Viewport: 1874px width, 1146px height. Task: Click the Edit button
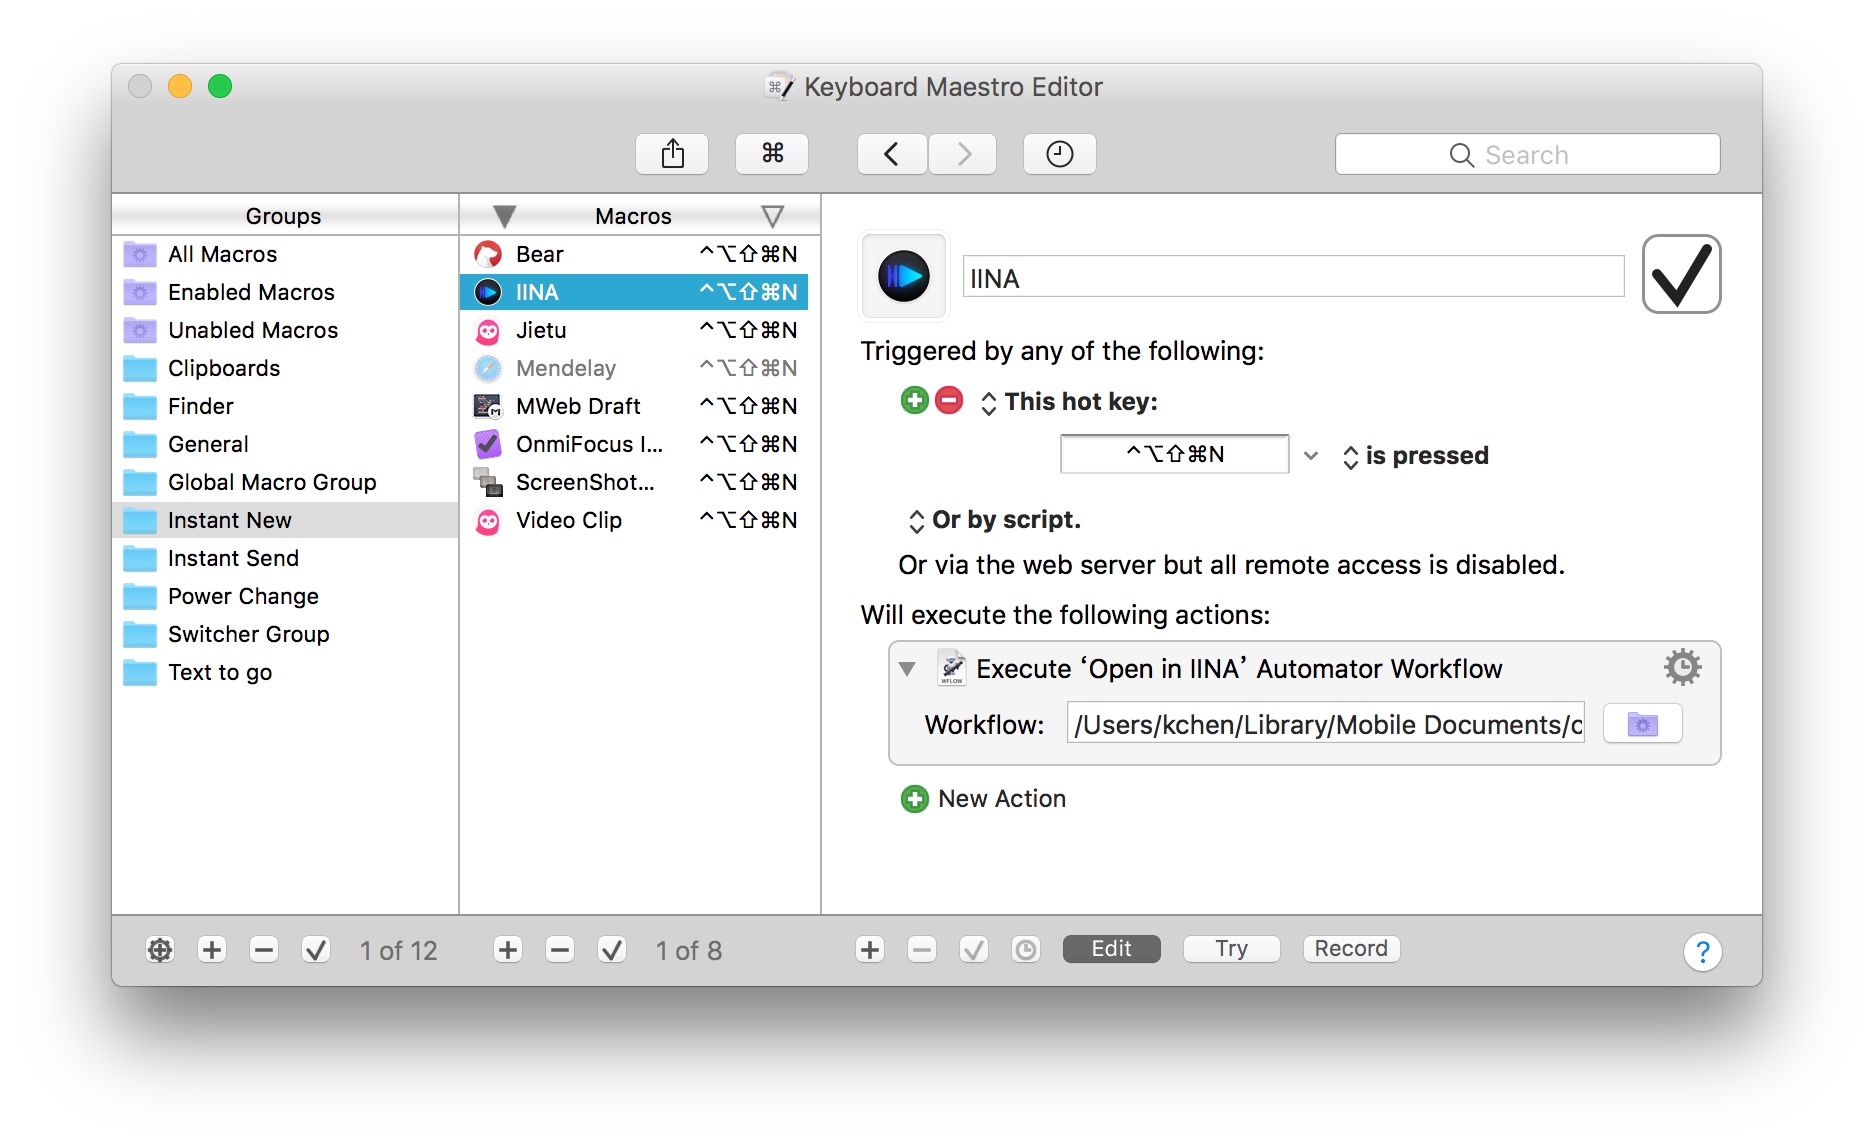coord(1111,949)
